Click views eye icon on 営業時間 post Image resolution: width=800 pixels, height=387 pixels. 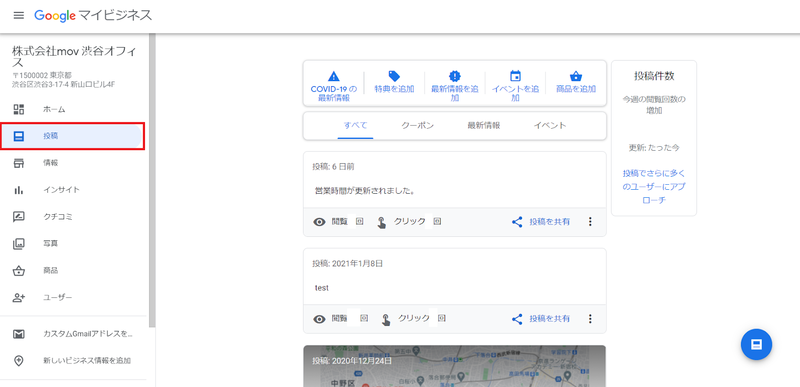coord(319,222)
